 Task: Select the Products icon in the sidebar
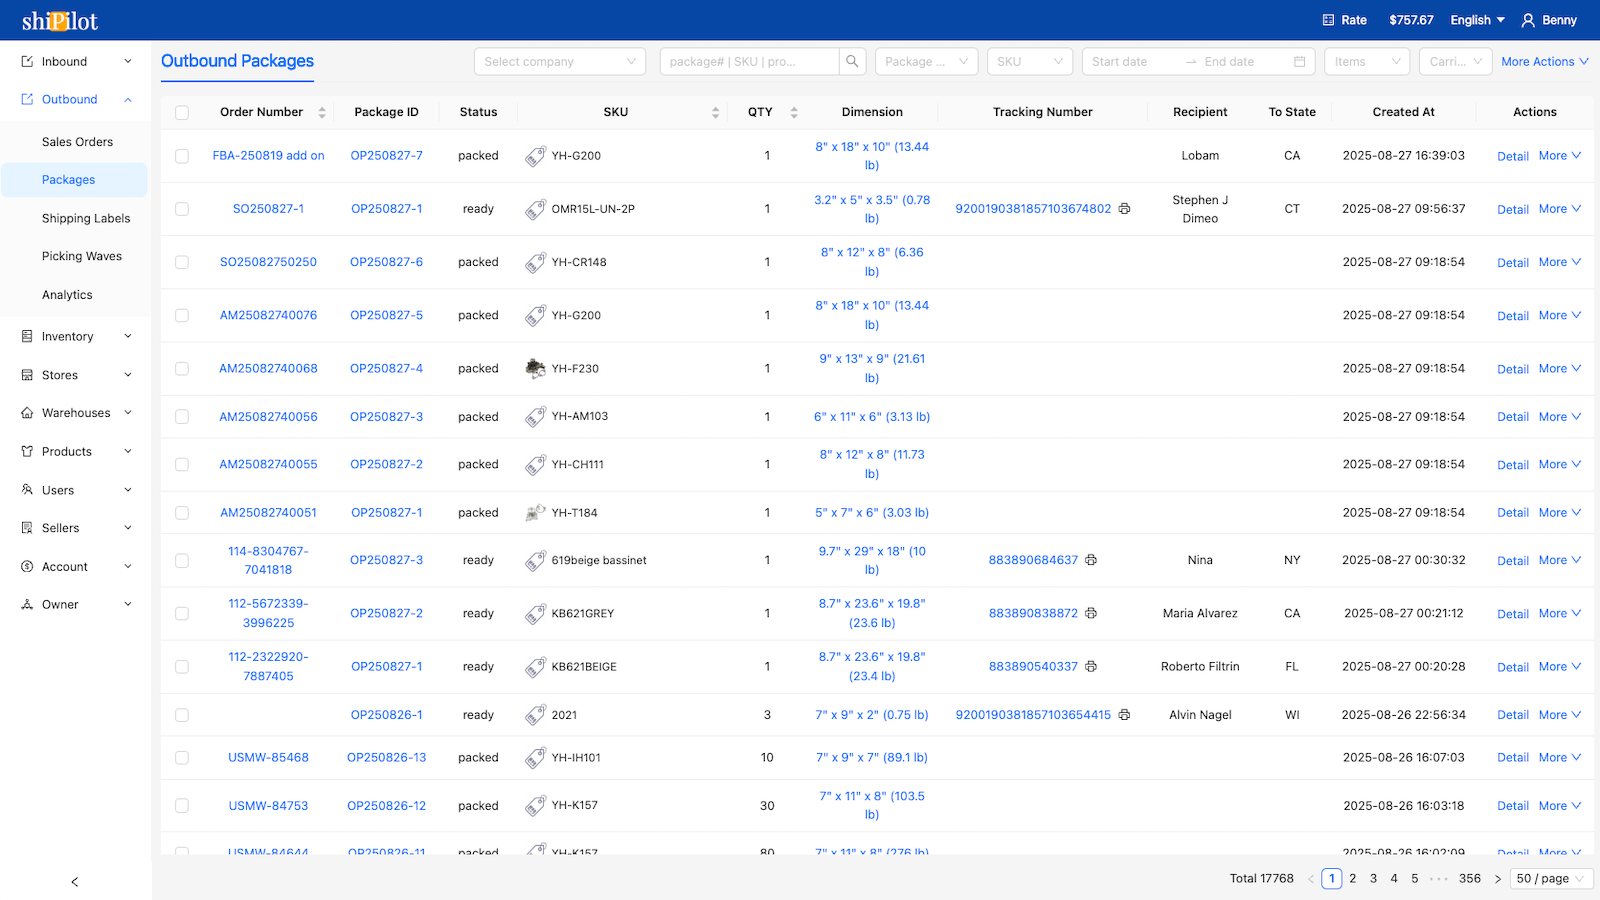click(25, 451)
